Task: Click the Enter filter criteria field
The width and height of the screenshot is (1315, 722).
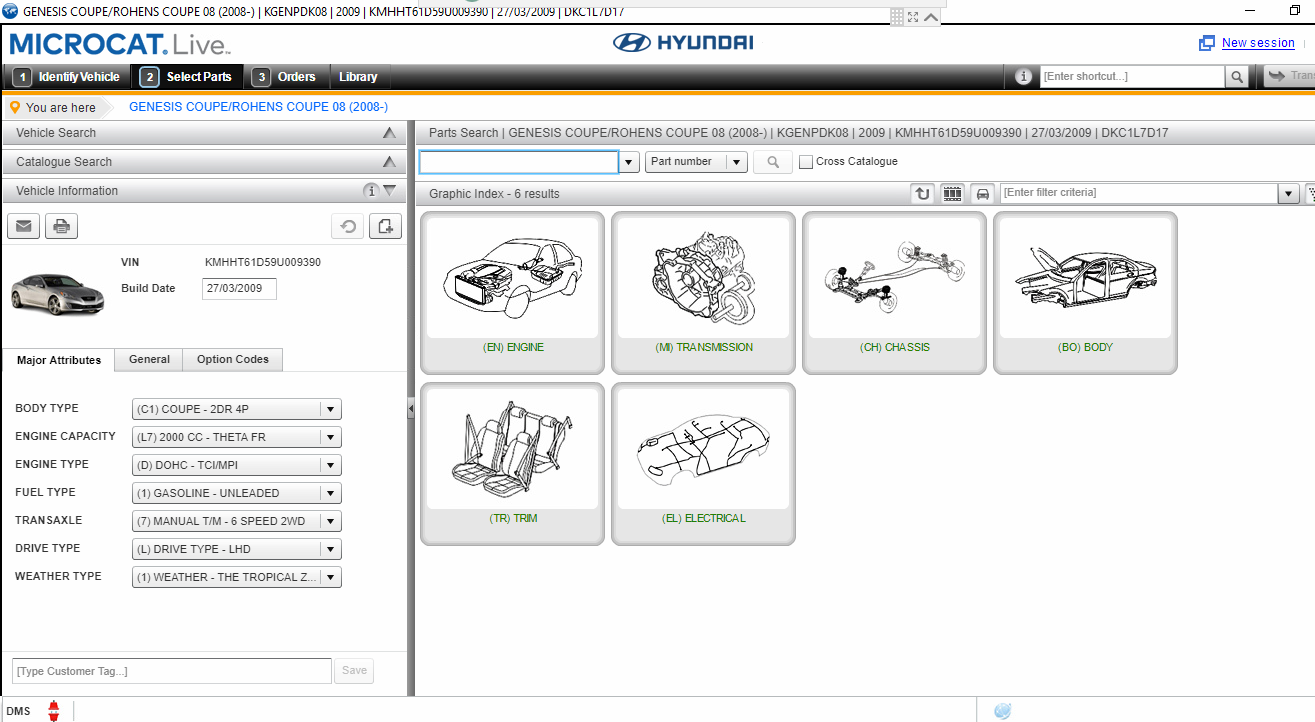Action: point(1140,193)
